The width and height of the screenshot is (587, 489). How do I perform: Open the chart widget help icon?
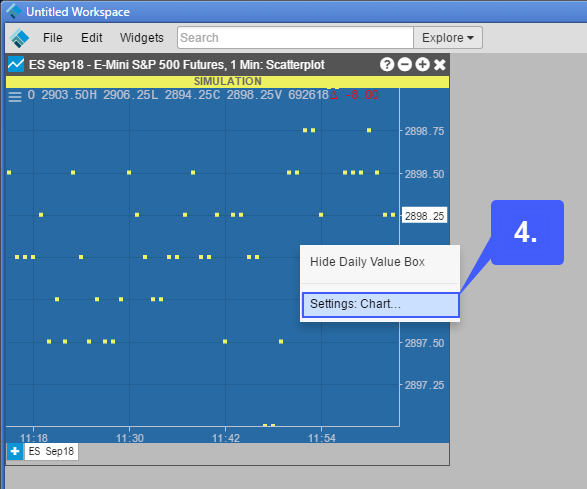387,64
